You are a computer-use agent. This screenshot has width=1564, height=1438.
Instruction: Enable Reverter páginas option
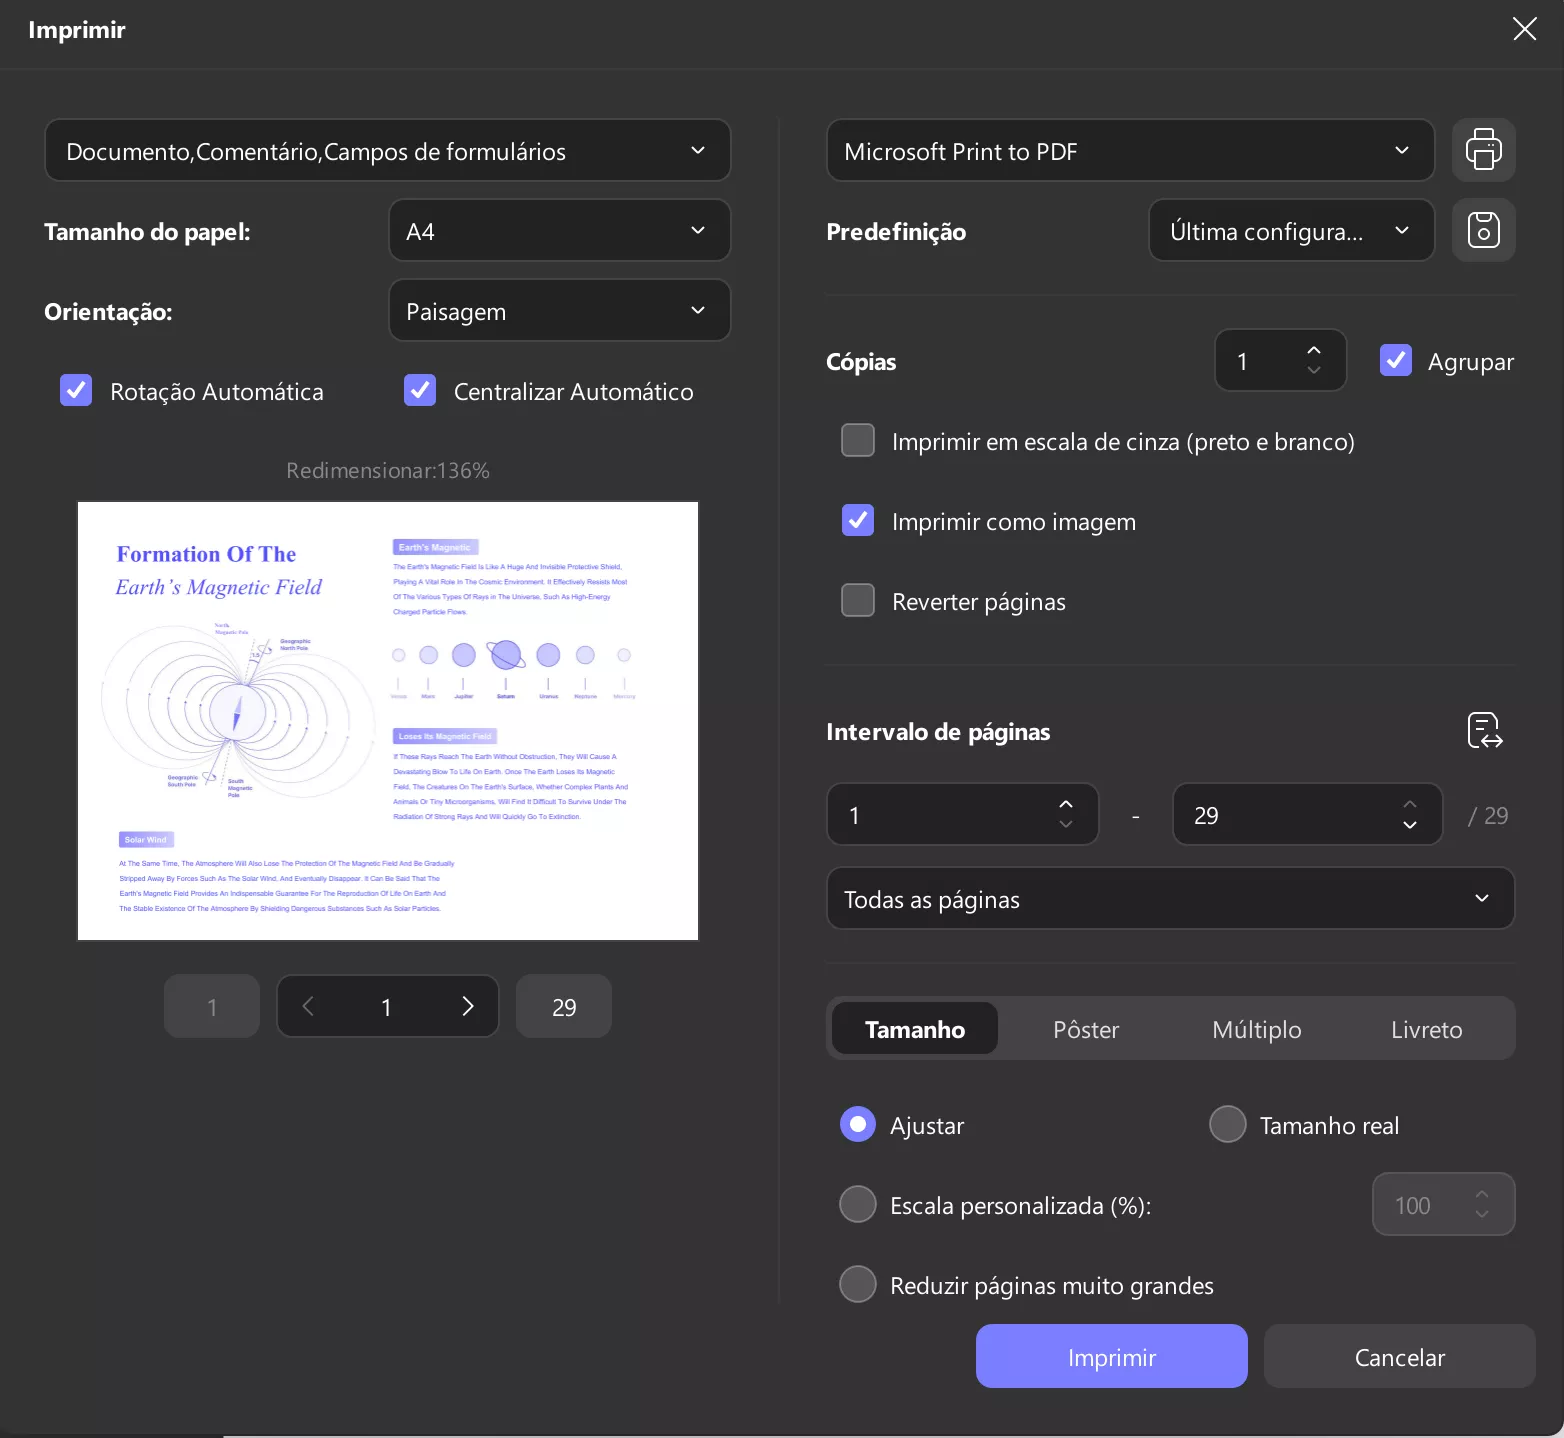[858, 600]
